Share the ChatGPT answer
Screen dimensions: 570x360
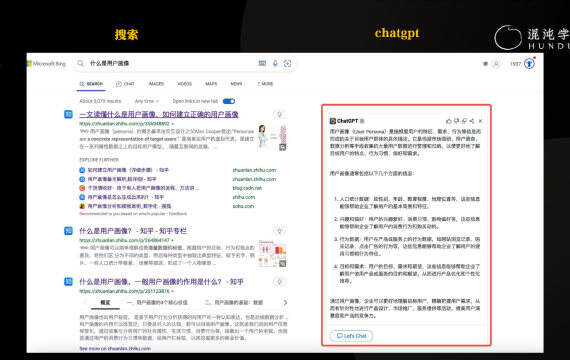472,121
